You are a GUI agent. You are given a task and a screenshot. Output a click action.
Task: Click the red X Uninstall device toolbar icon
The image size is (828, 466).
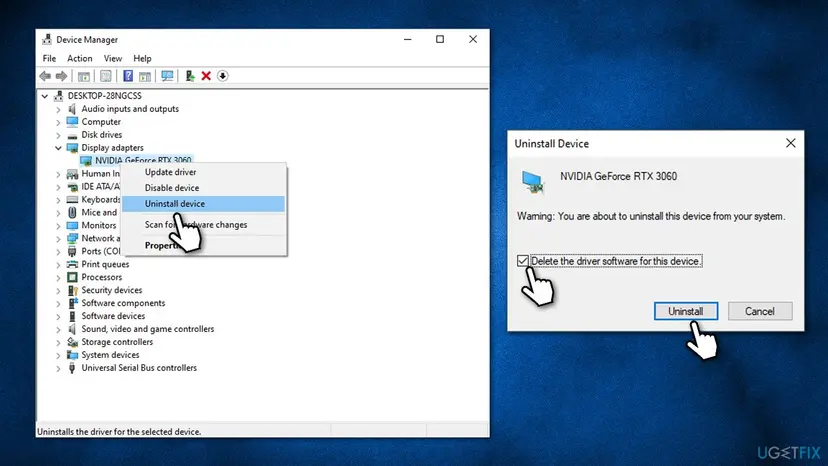coord(206,76)
